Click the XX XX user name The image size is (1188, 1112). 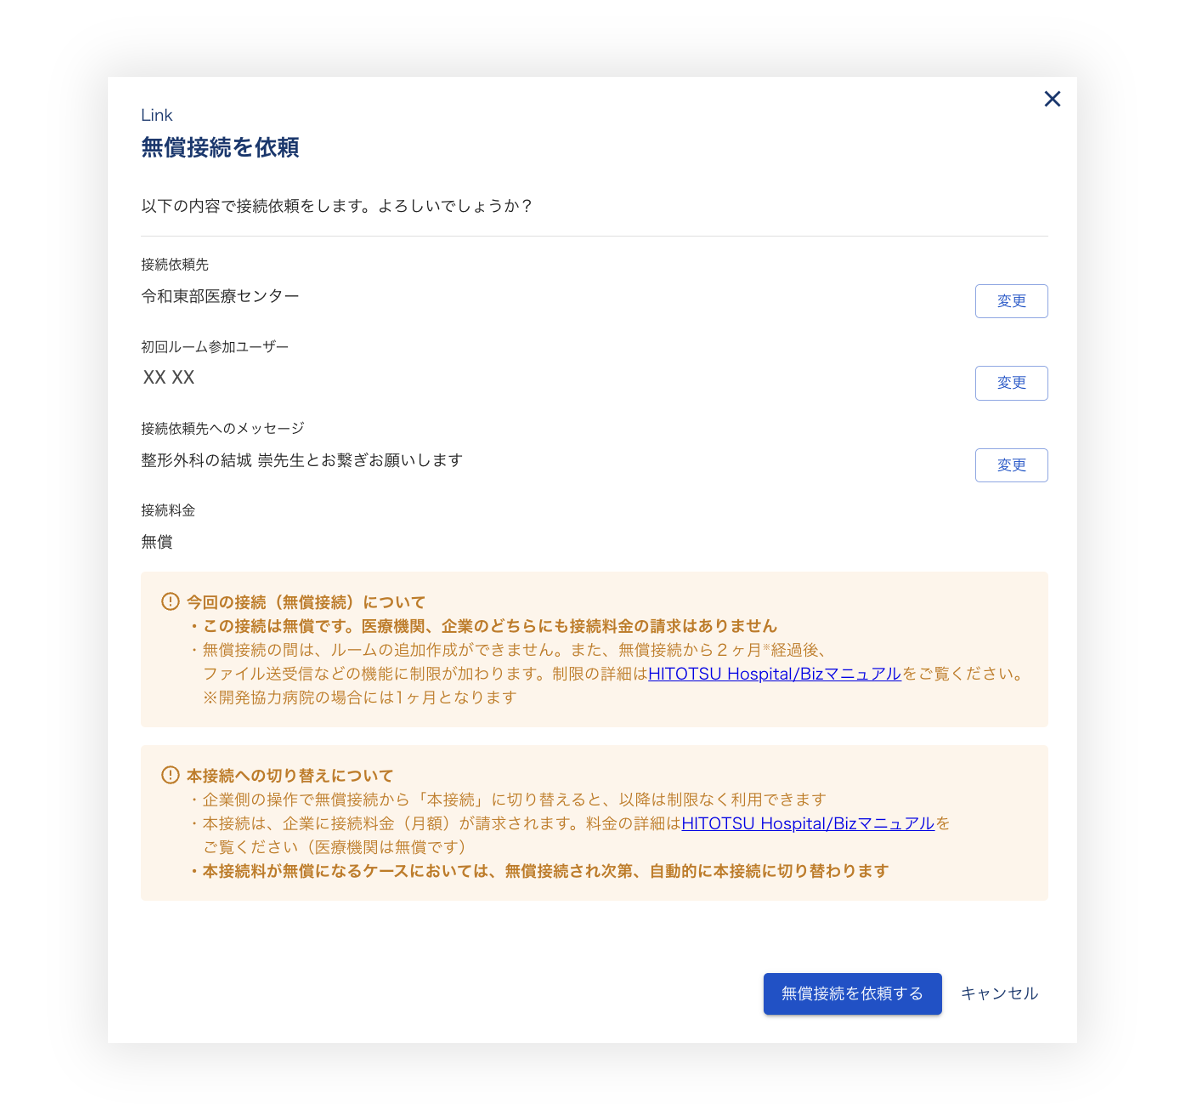pos(169,378)
